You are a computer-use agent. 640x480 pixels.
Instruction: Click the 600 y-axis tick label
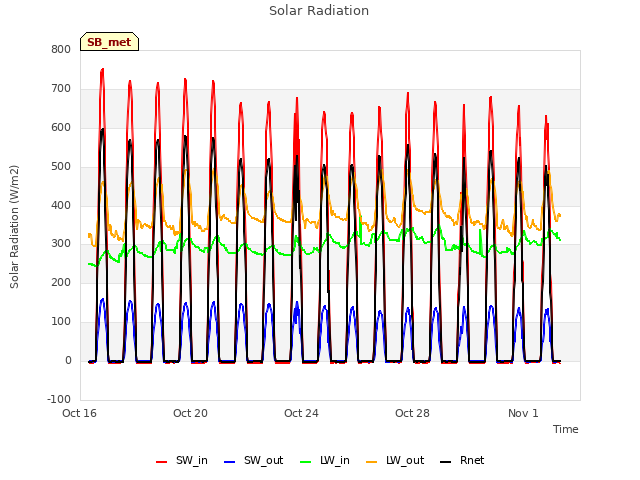click(x=61, y=128)
